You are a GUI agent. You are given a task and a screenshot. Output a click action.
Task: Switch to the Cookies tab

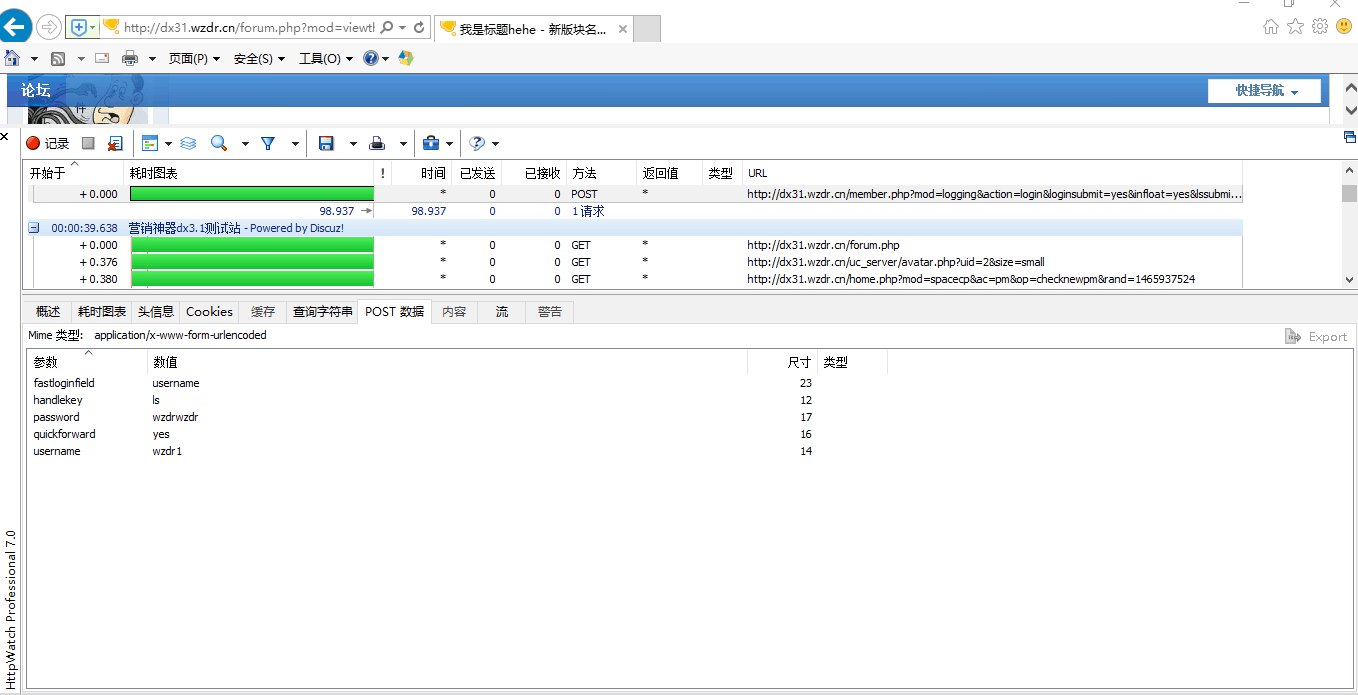(x=209, y=312)
